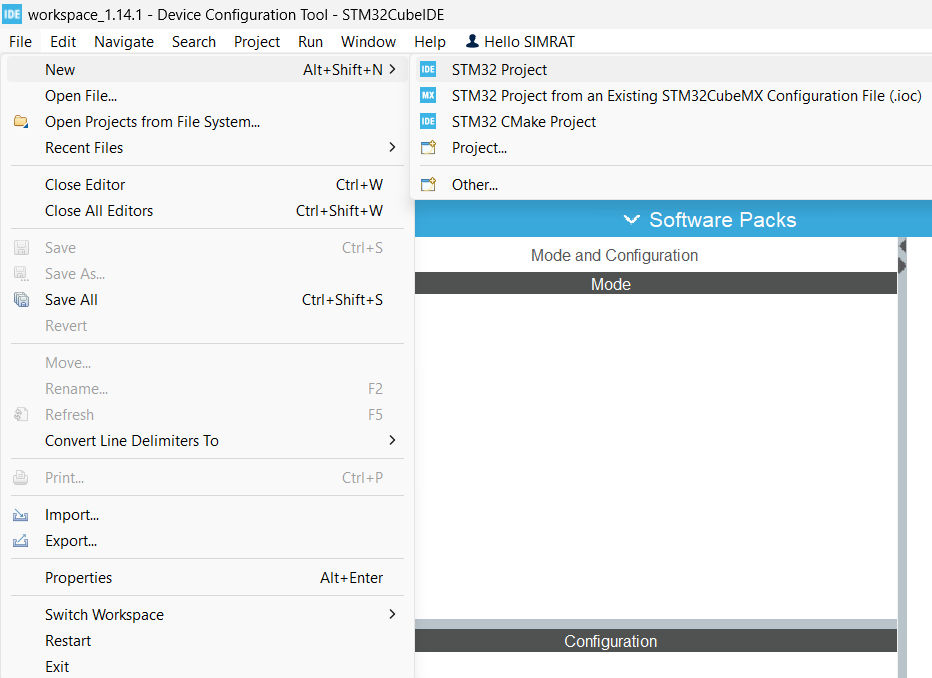Open the Project menu
This screenshot has height=678, width=932.
pos(257,42)
